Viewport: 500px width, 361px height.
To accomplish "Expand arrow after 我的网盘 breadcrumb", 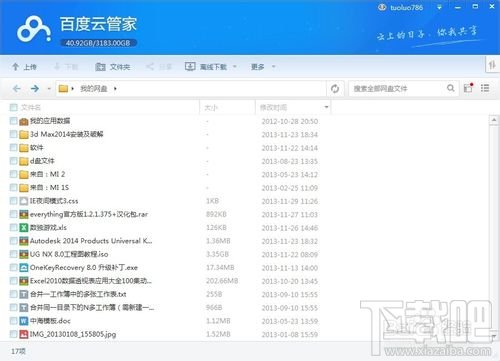I will pyautogui.click(x=115, y=89).
